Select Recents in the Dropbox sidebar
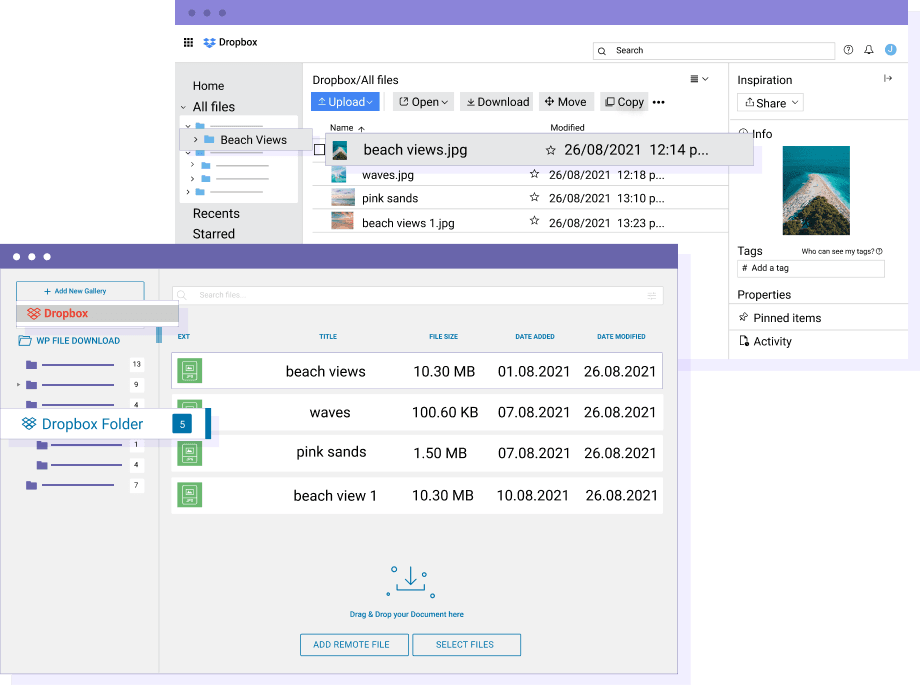This screenshot has width=920, height=685. [218, 213]
